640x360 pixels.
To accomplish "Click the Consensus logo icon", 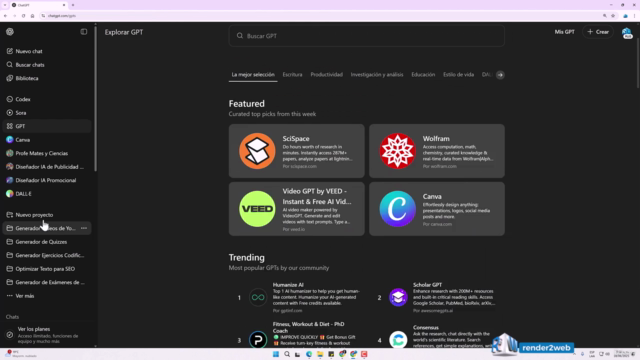I will pos(398,340).
